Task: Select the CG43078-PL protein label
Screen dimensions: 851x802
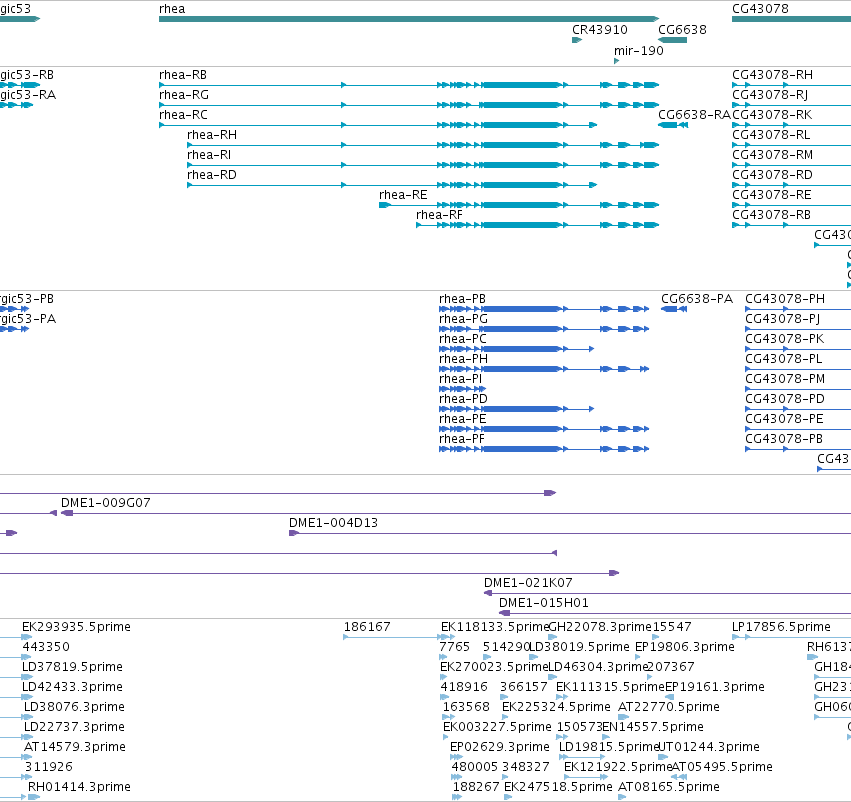Action: [x=784, y=359]
